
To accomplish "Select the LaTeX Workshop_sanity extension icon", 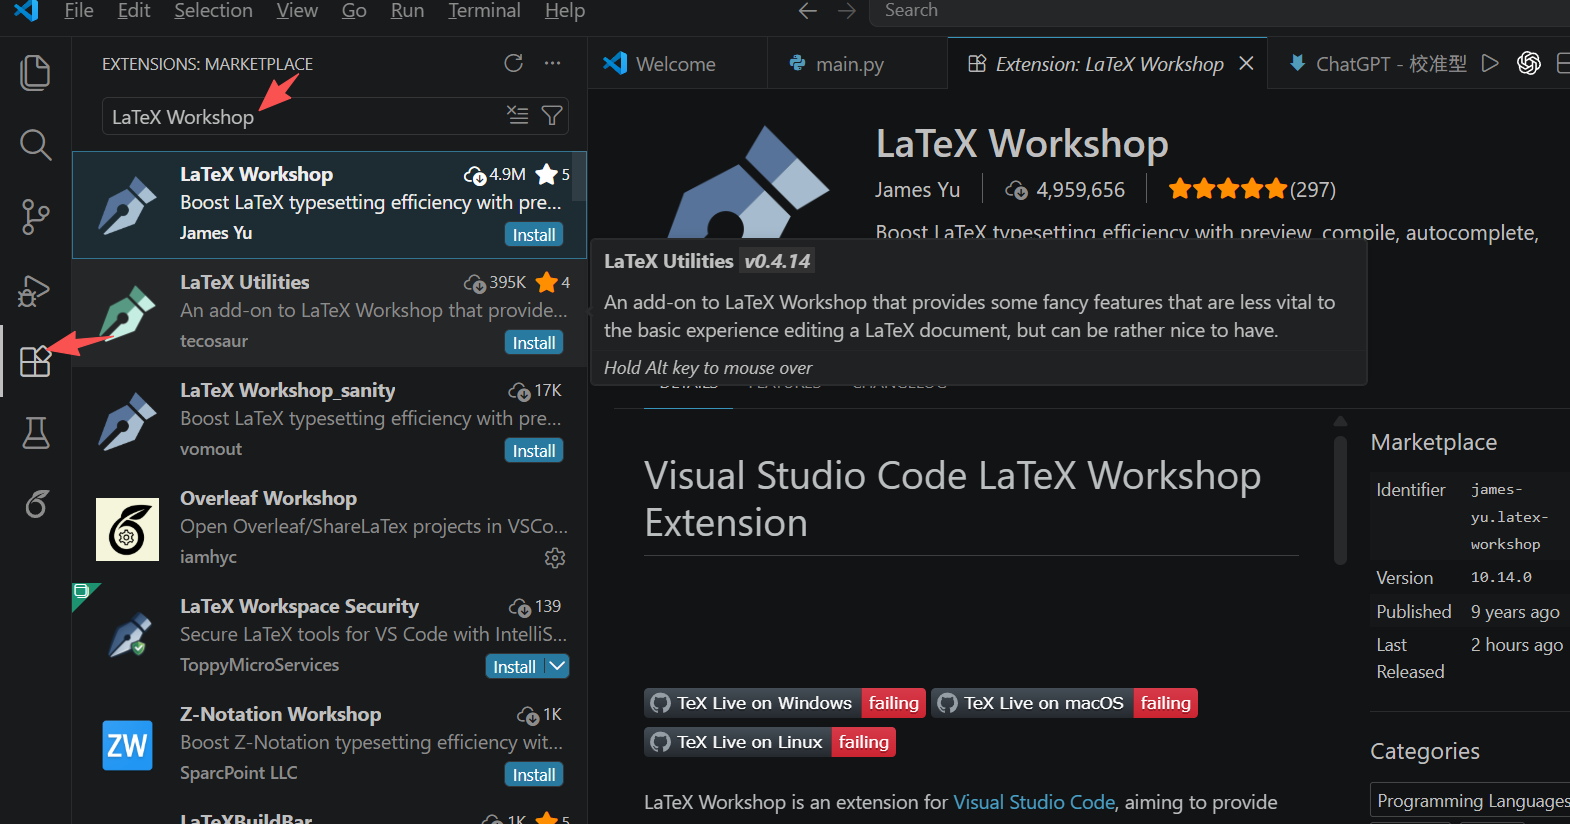I will tap(127, 421).
